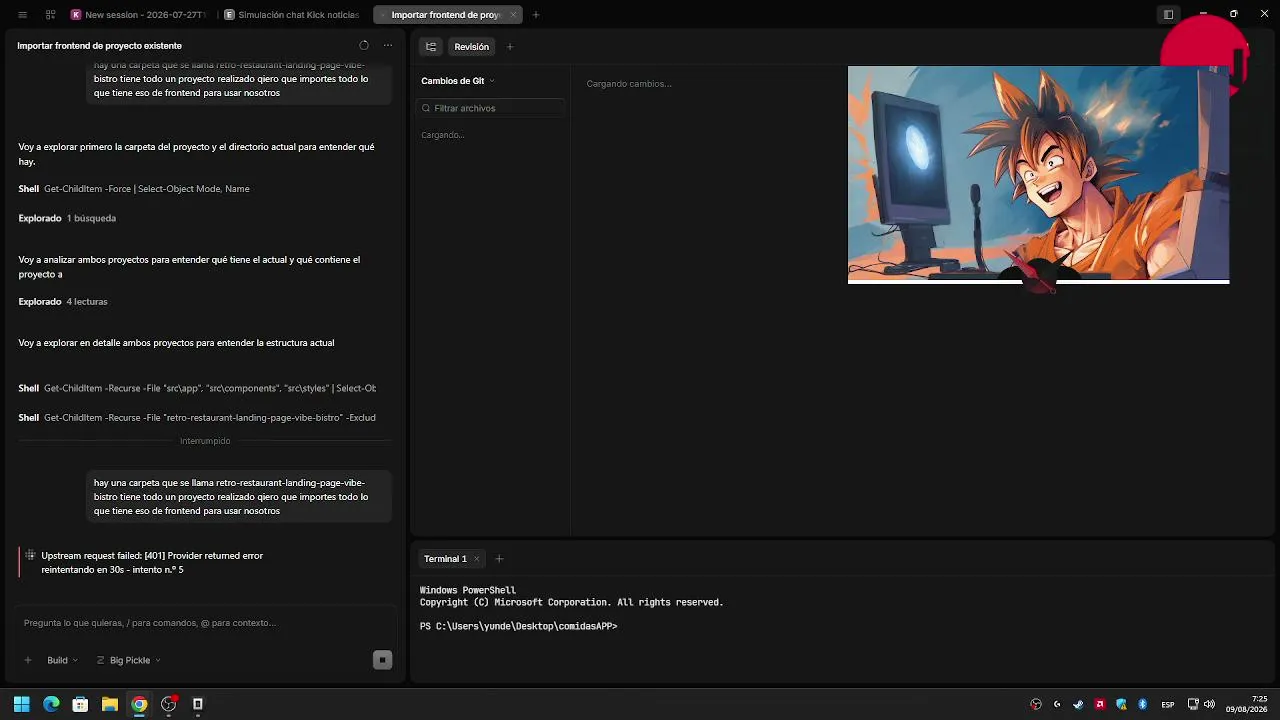Screen dimensions: 1280x720
Task: Select the Upstream request failed error message
Action: point(152,556)
